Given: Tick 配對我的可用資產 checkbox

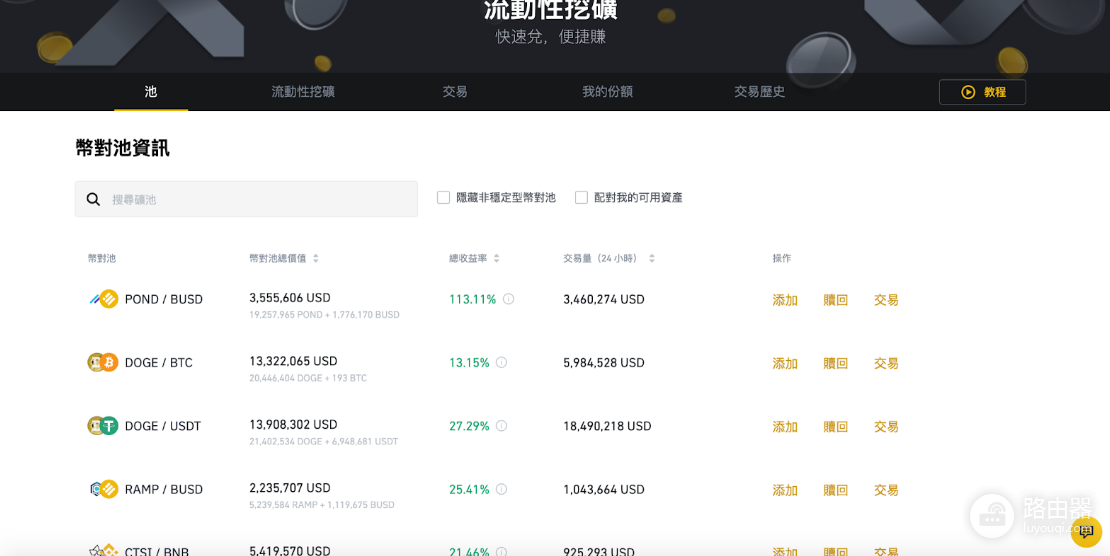Looking at the screenshot, I should (x=581, y=198).
